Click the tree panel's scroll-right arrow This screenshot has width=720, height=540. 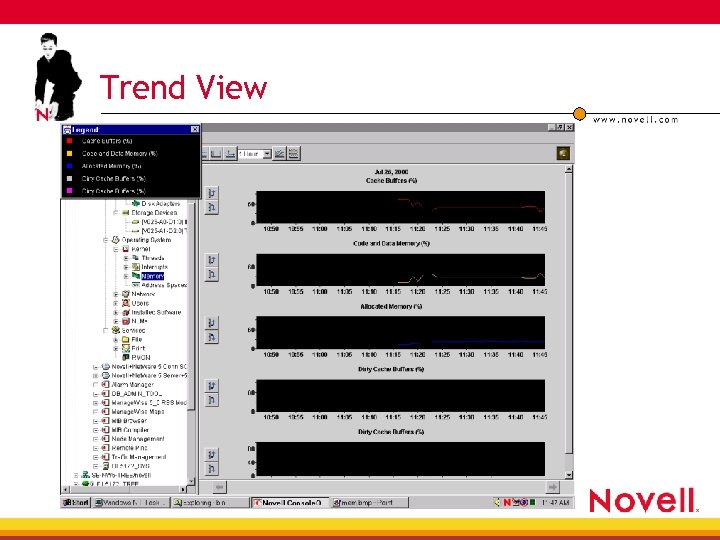[x=183, y=489]
